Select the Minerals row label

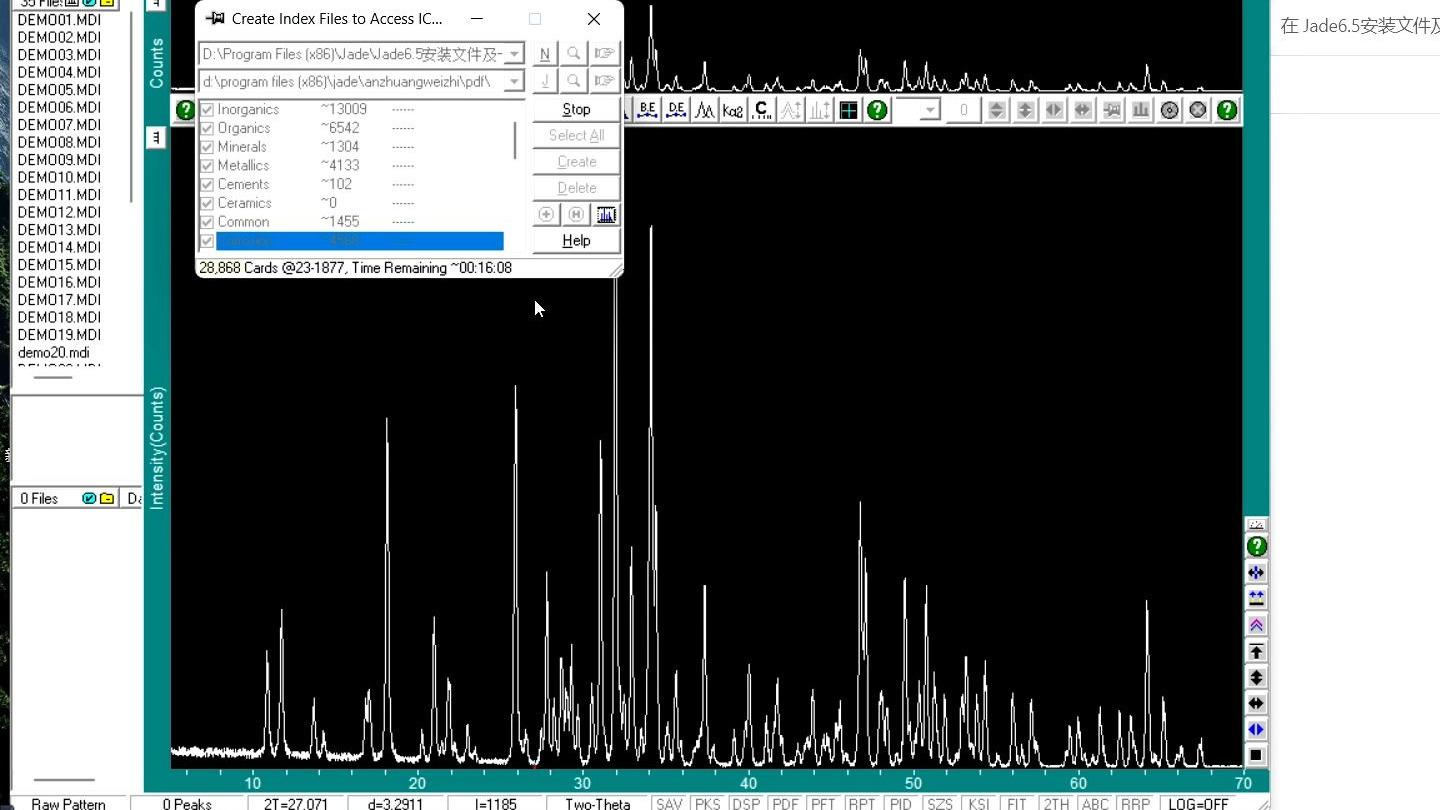242,147
